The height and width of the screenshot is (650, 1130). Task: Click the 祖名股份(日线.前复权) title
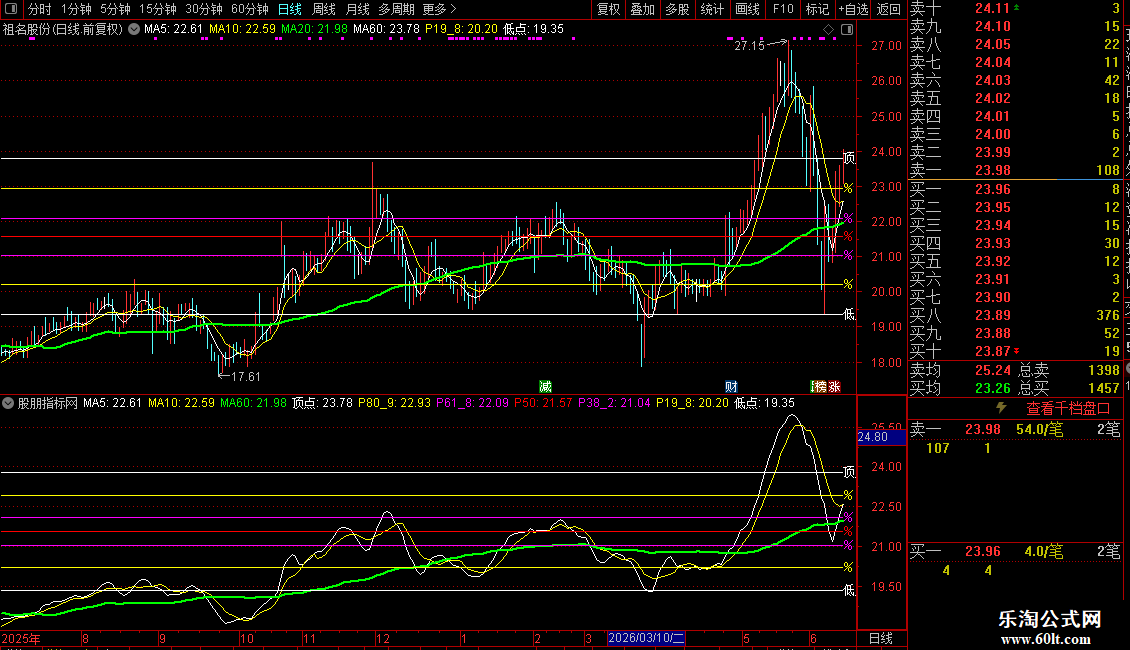[63, 29]
